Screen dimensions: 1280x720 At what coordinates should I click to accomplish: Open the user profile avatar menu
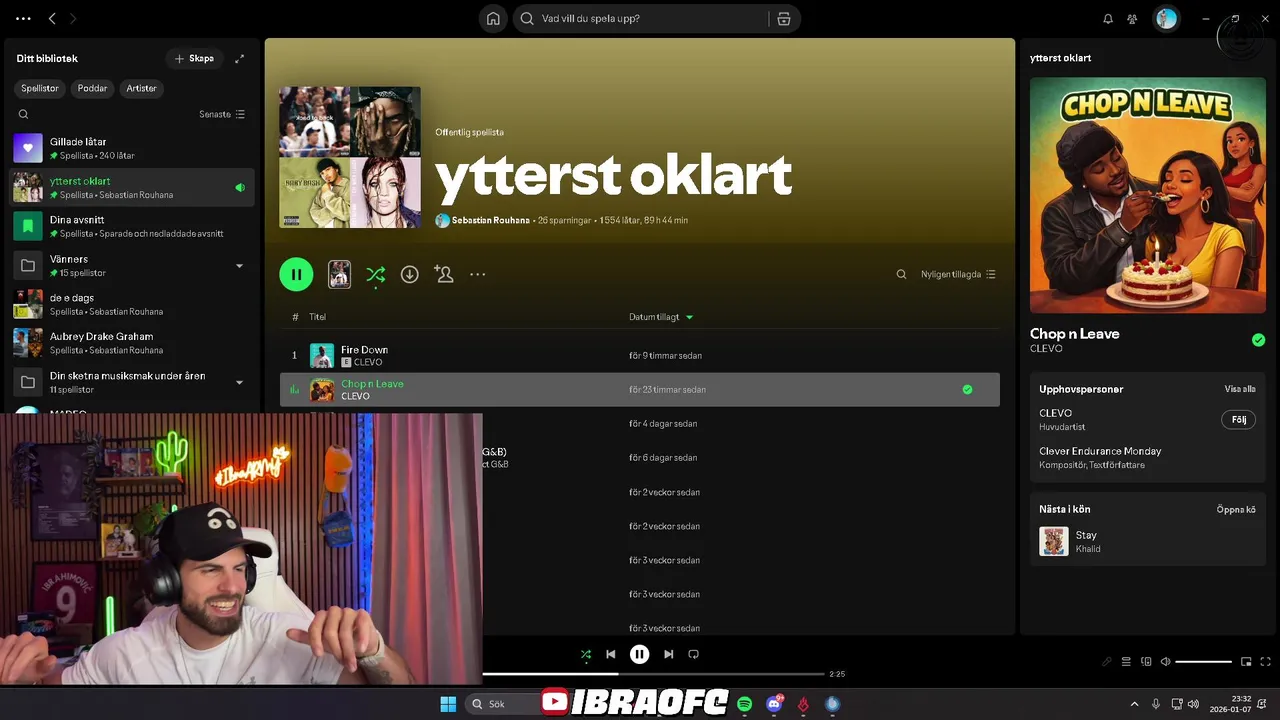tap(1166, 19)
